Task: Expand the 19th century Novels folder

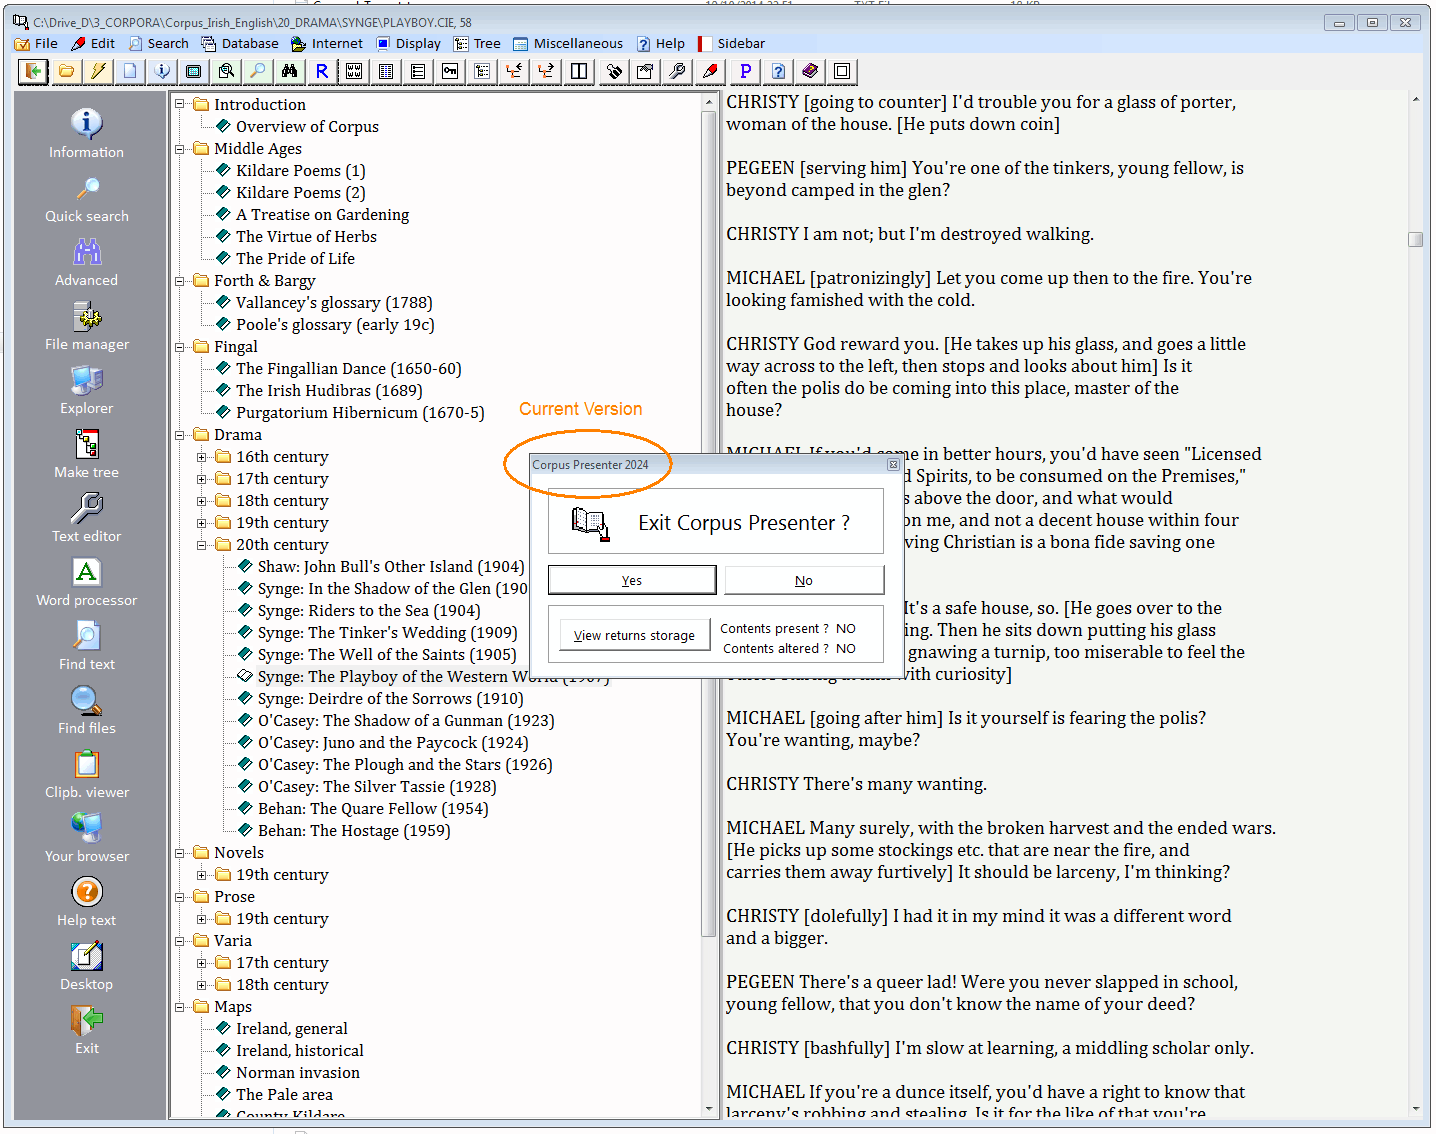Action: pyautogui.click(x=202, y=875)
